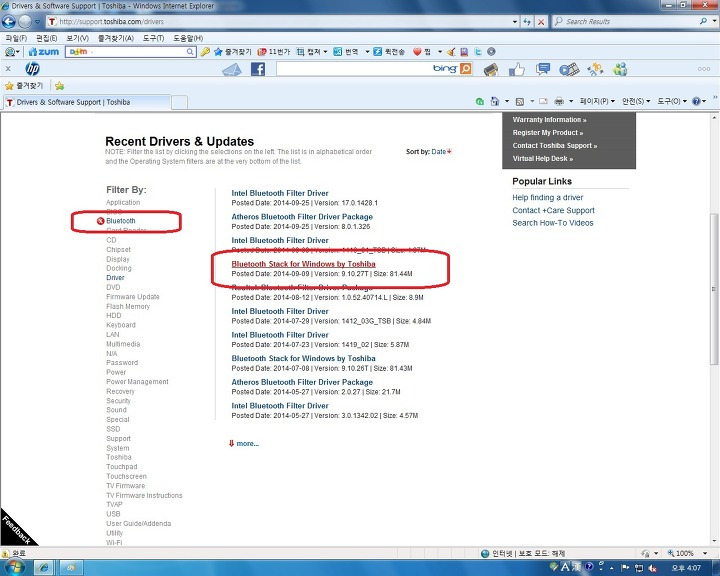Click the zum toolbar search input box
Screen dimensions: 720x576
pyautogui.click(x=131, y=52)
